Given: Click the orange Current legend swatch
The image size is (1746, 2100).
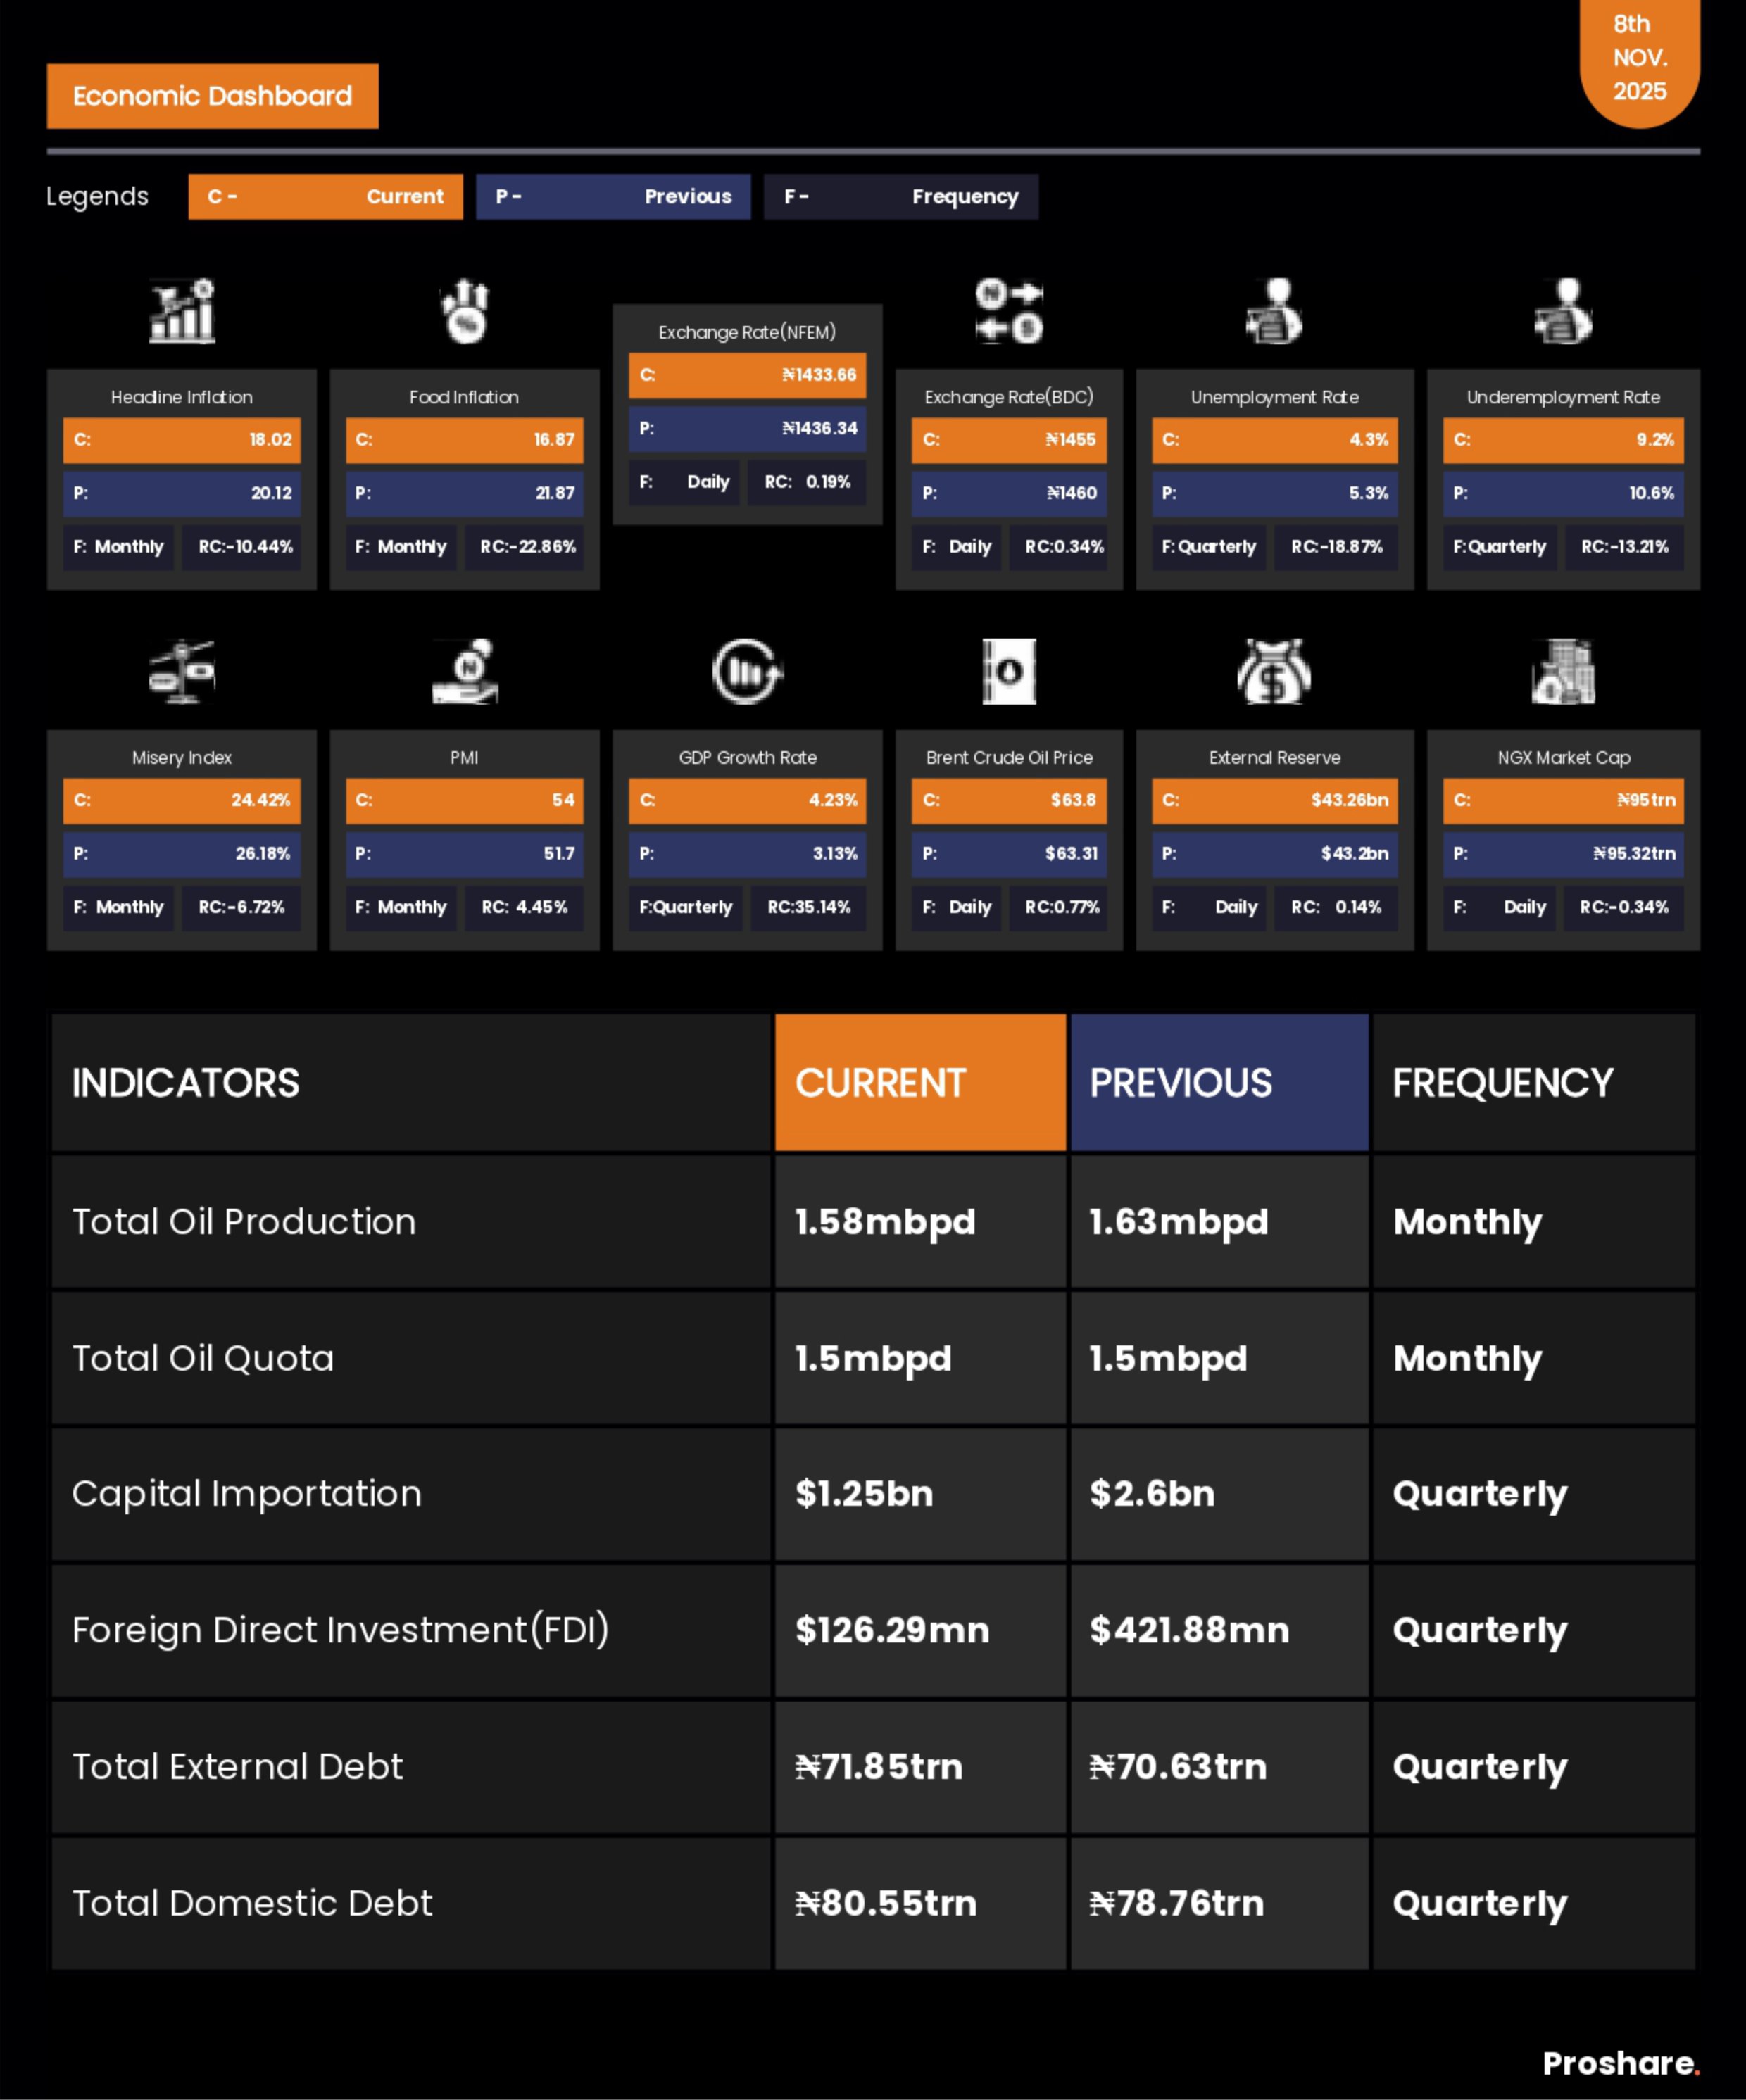Looking at the screenshot, I should tap(325, 197).
